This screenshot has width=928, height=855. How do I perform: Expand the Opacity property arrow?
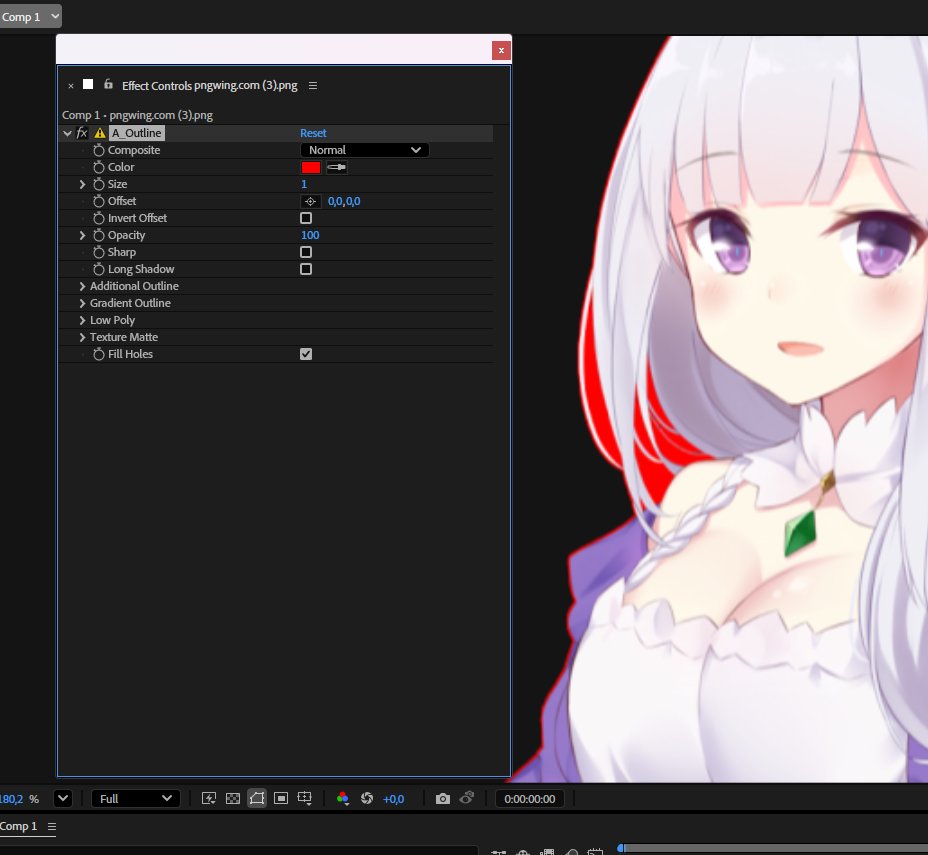pyautogui.click(x=82, y=235)
